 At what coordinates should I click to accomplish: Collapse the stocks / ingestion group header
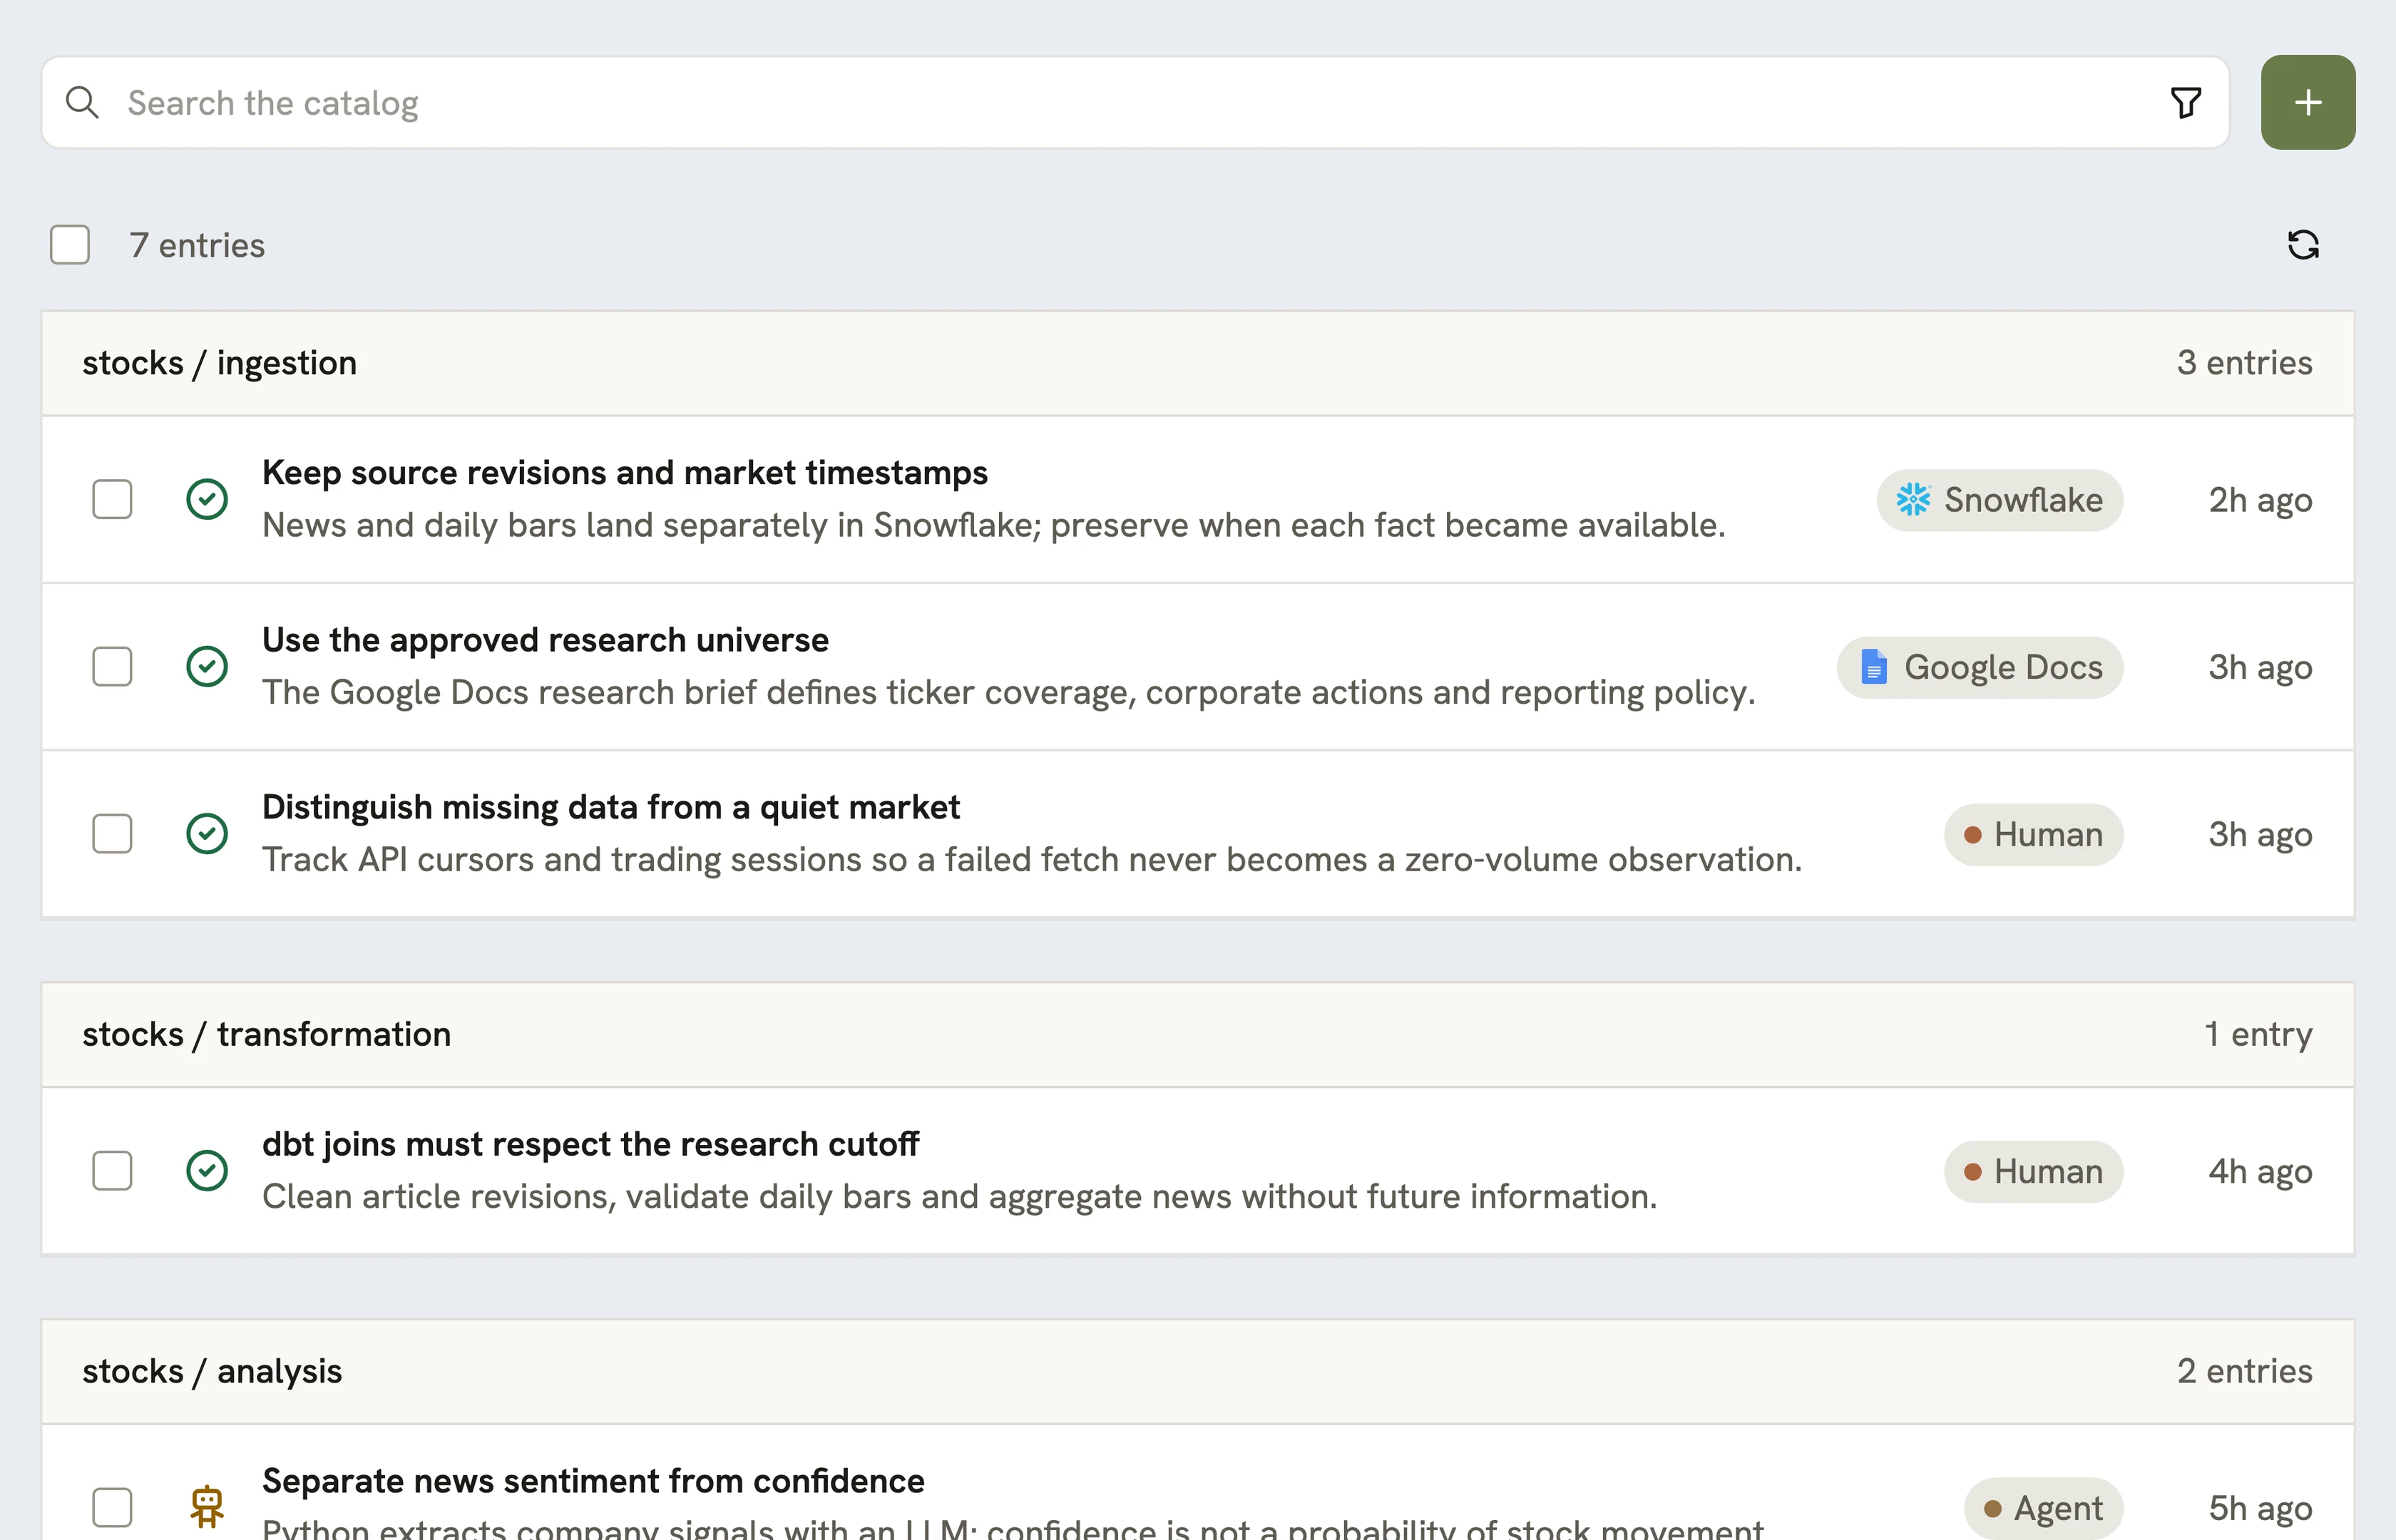tap(1197, 363)
